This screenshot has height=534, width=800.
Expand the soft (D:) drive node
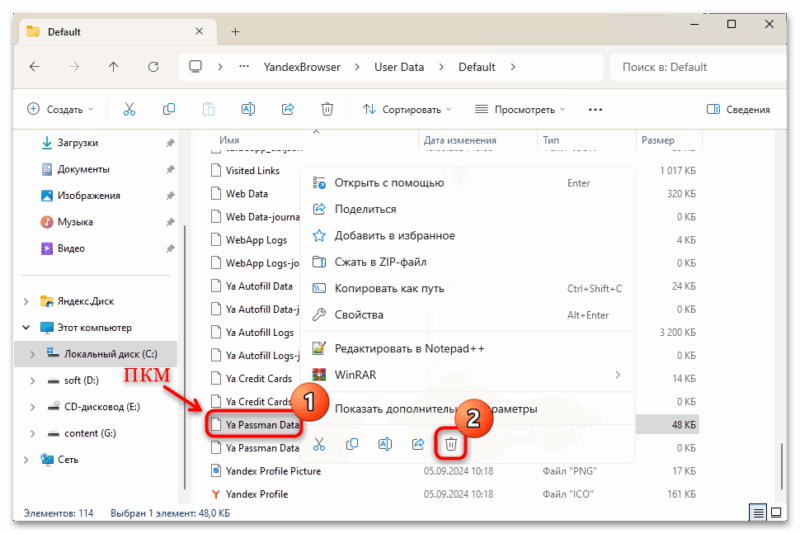click(x=33, y=380)
